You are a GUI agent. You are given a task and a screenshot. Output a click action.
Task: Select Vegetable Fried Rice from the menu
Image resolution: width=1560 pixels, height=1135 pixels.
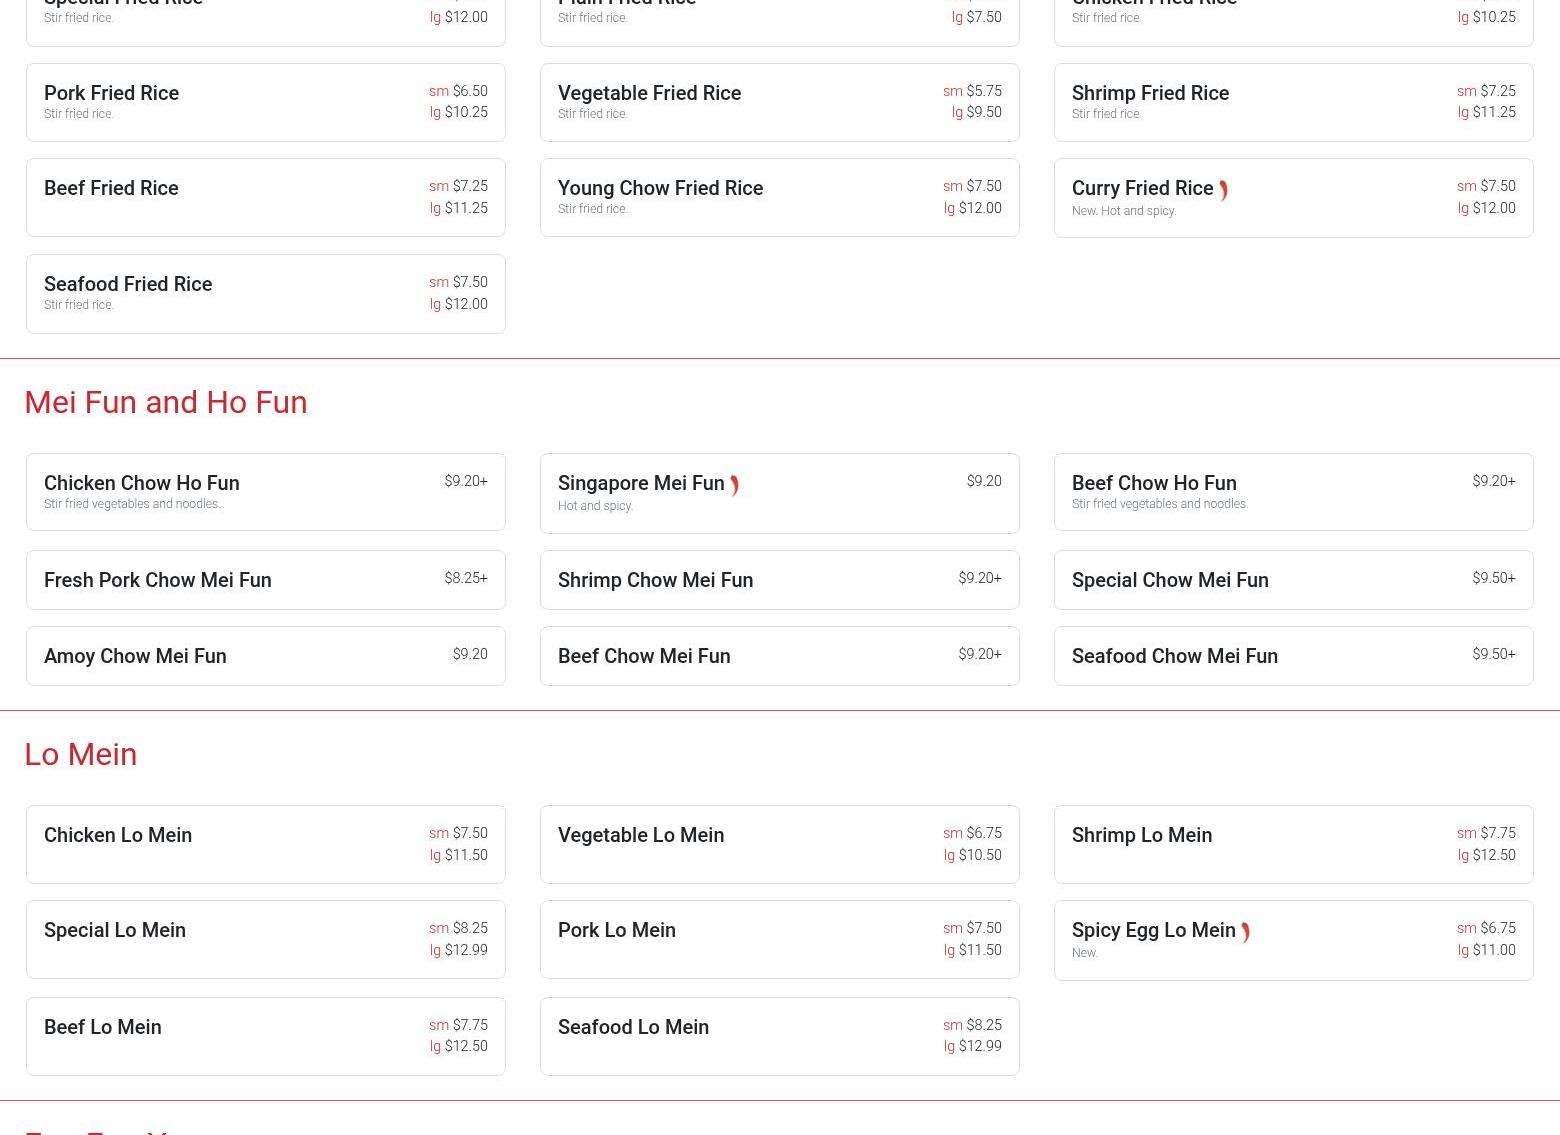649,93
